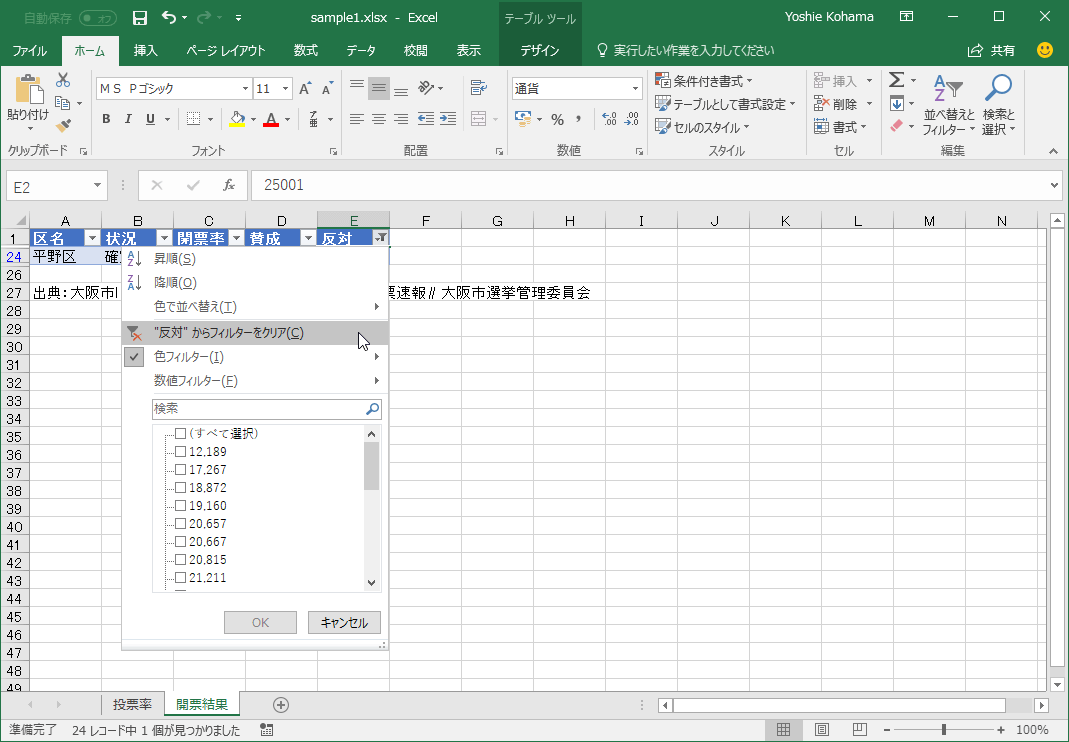Click the Save floppy disk icon
Viewport: 1069px width, 742px height.
point(140,17)
